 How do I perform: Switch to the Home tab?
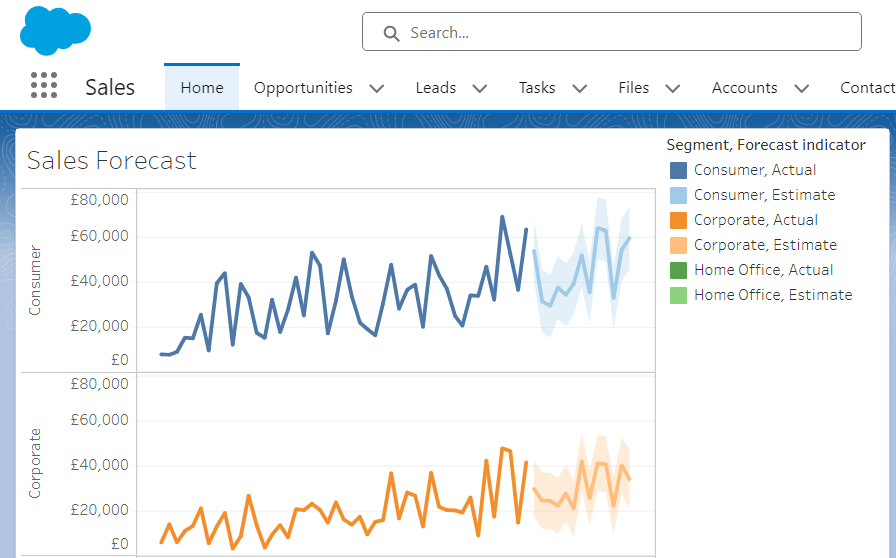pos(202,88)
